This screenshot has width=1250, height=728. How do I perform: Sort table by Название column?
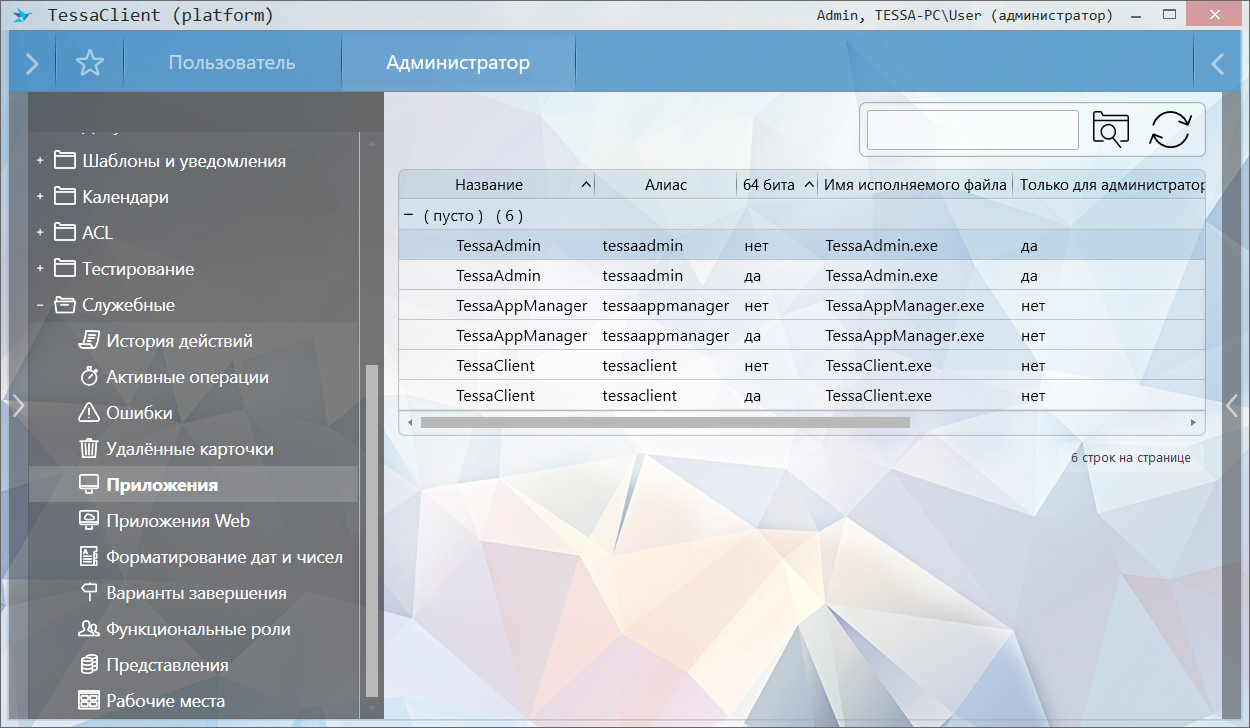click(489, 185)
